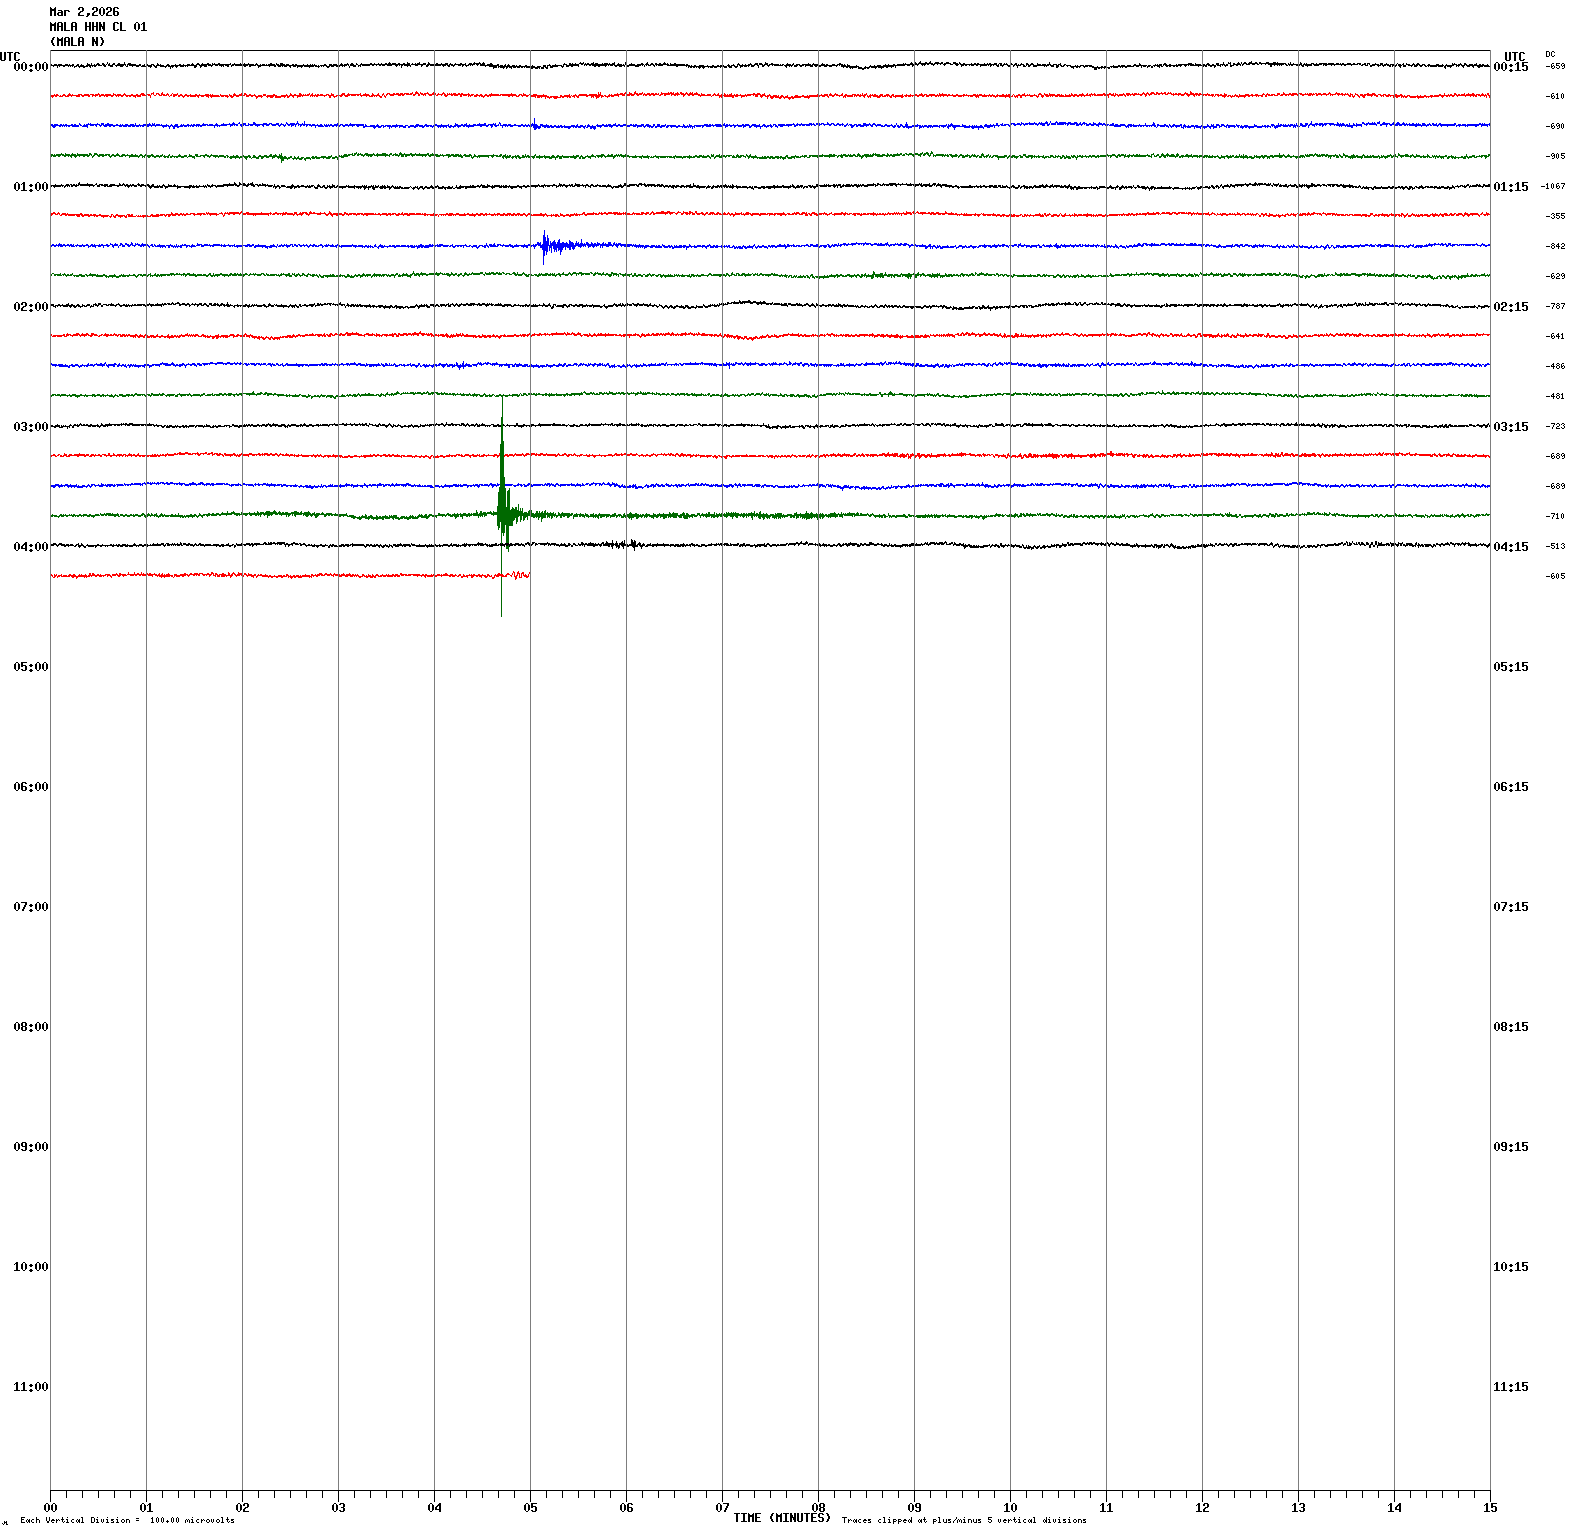Click the Each Vertical Division scale note

(x=127, y=1521)
